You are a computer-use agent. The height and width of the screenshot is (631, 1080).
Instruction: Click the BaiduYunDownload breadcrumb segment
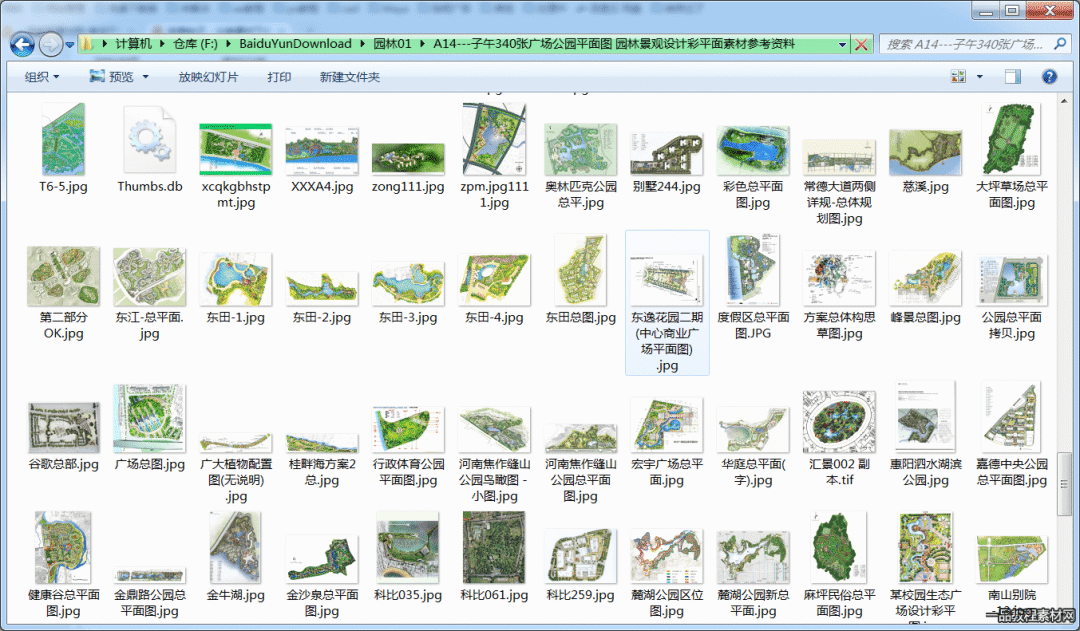click(295, 44)
